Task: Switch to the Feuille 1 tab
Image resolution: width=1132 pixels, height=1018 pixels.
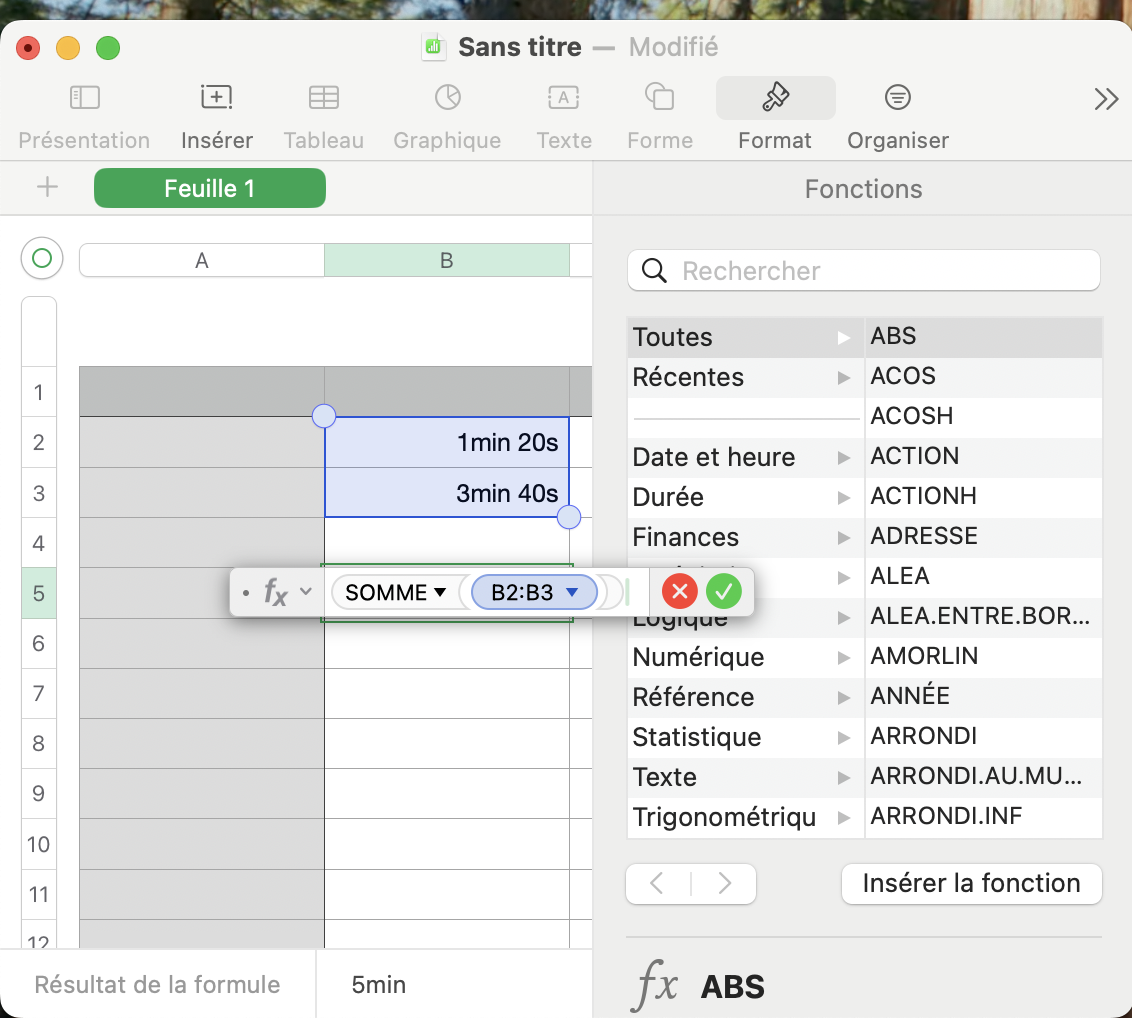Action: tap(210, 188)
